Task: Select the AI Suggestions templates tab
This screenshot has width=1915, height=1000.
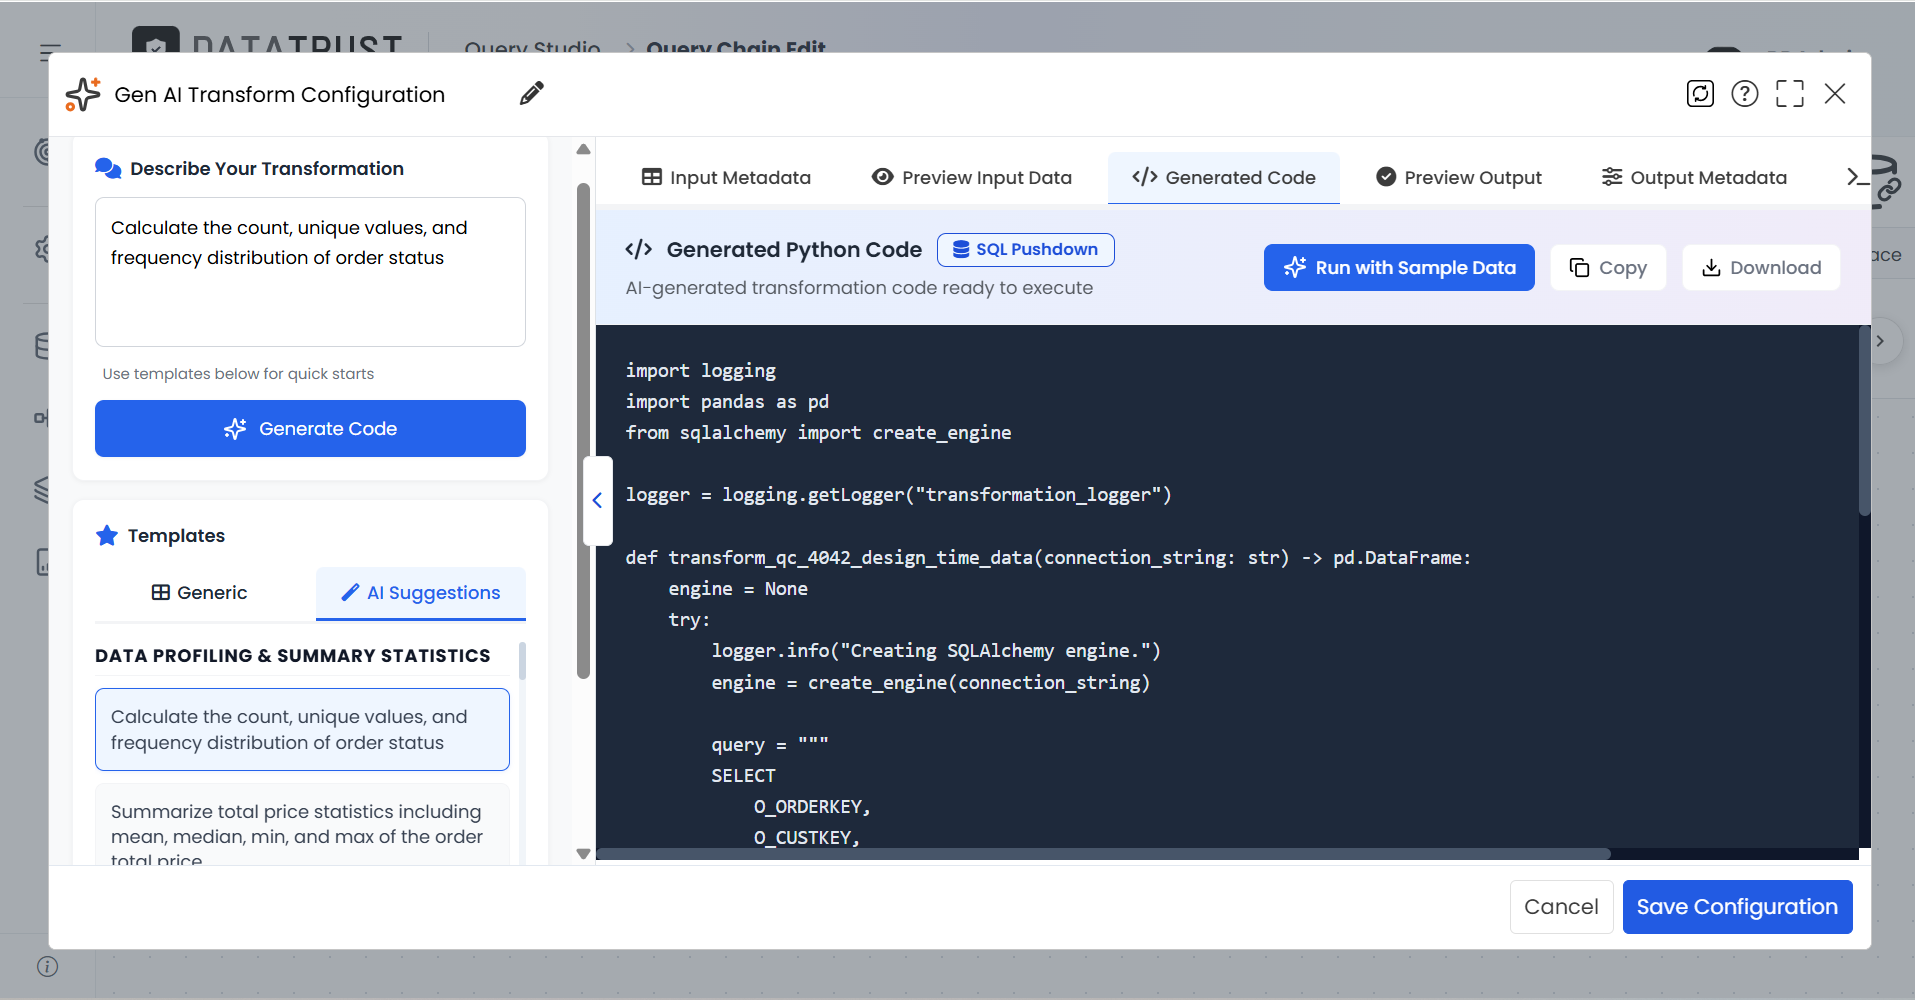Action: tap(421, 593)
